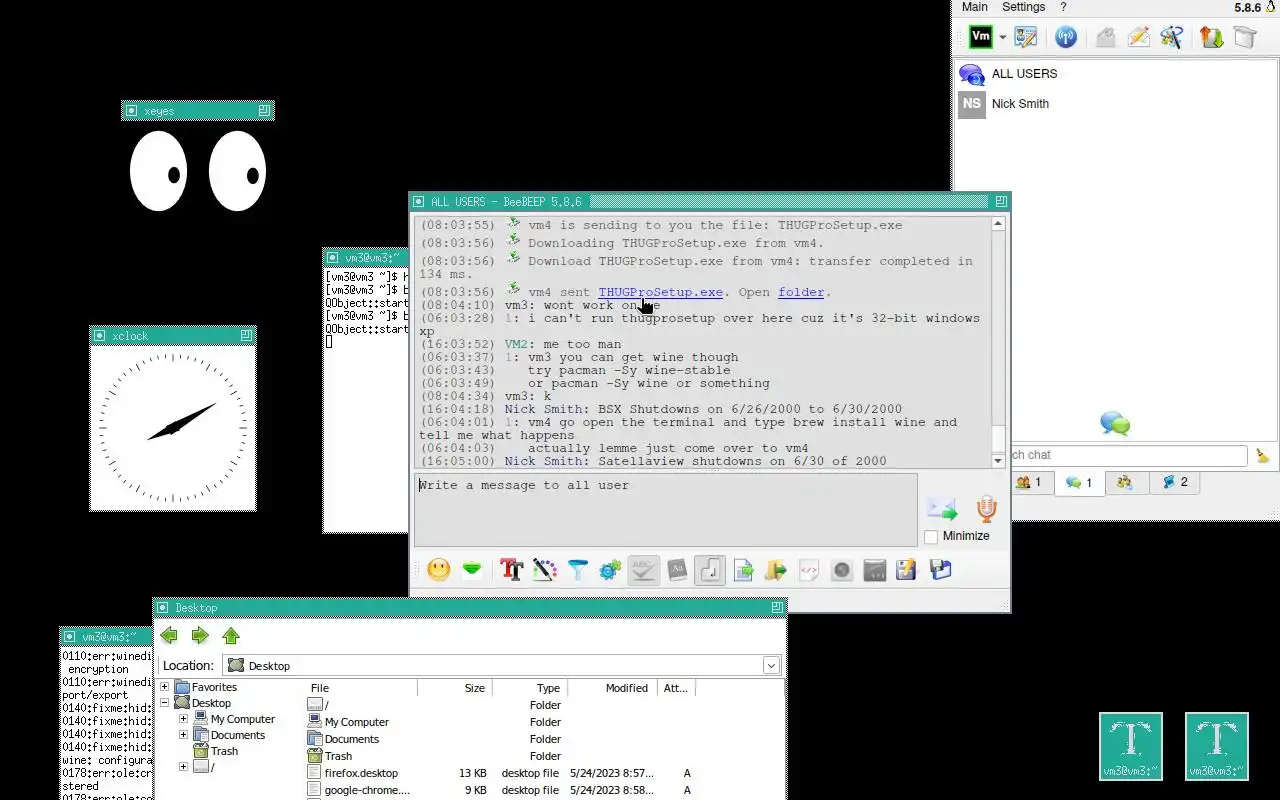The image size is (1280, 800).
Task: Send a folder using the folder arrow icon
Action: tap(776, 570)
